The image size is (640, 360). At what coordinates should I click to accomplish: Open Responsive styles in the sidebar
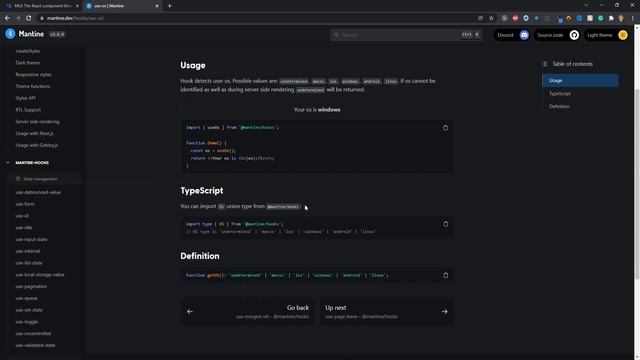pyautogui.click(x=33, y=75)
